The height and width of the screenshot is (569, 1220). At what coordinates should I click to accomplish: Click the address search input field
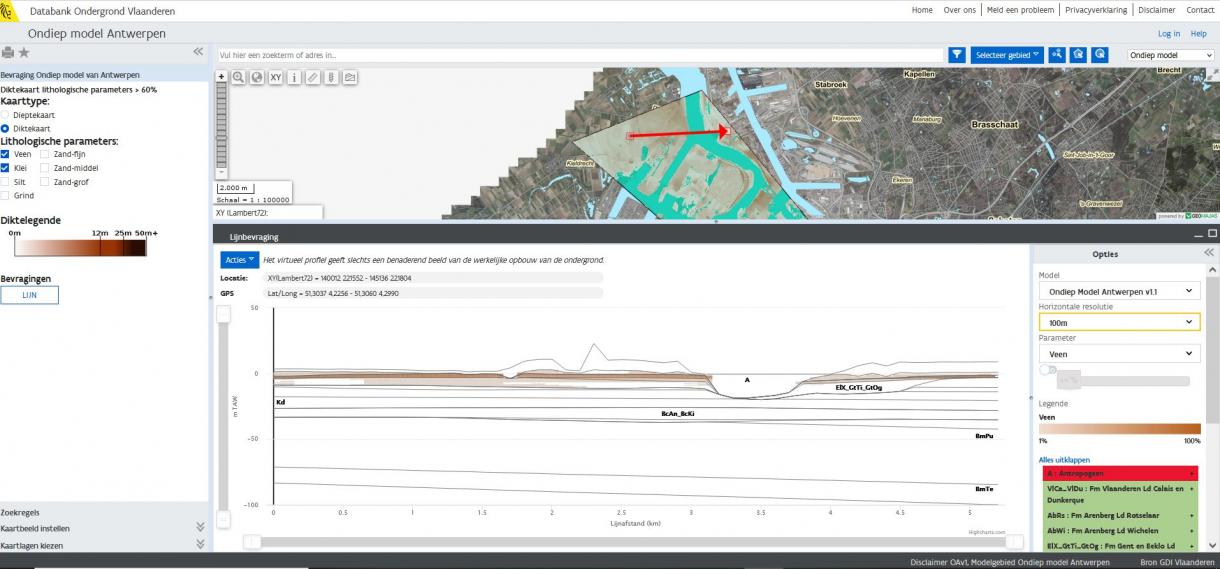coord(579,55)
